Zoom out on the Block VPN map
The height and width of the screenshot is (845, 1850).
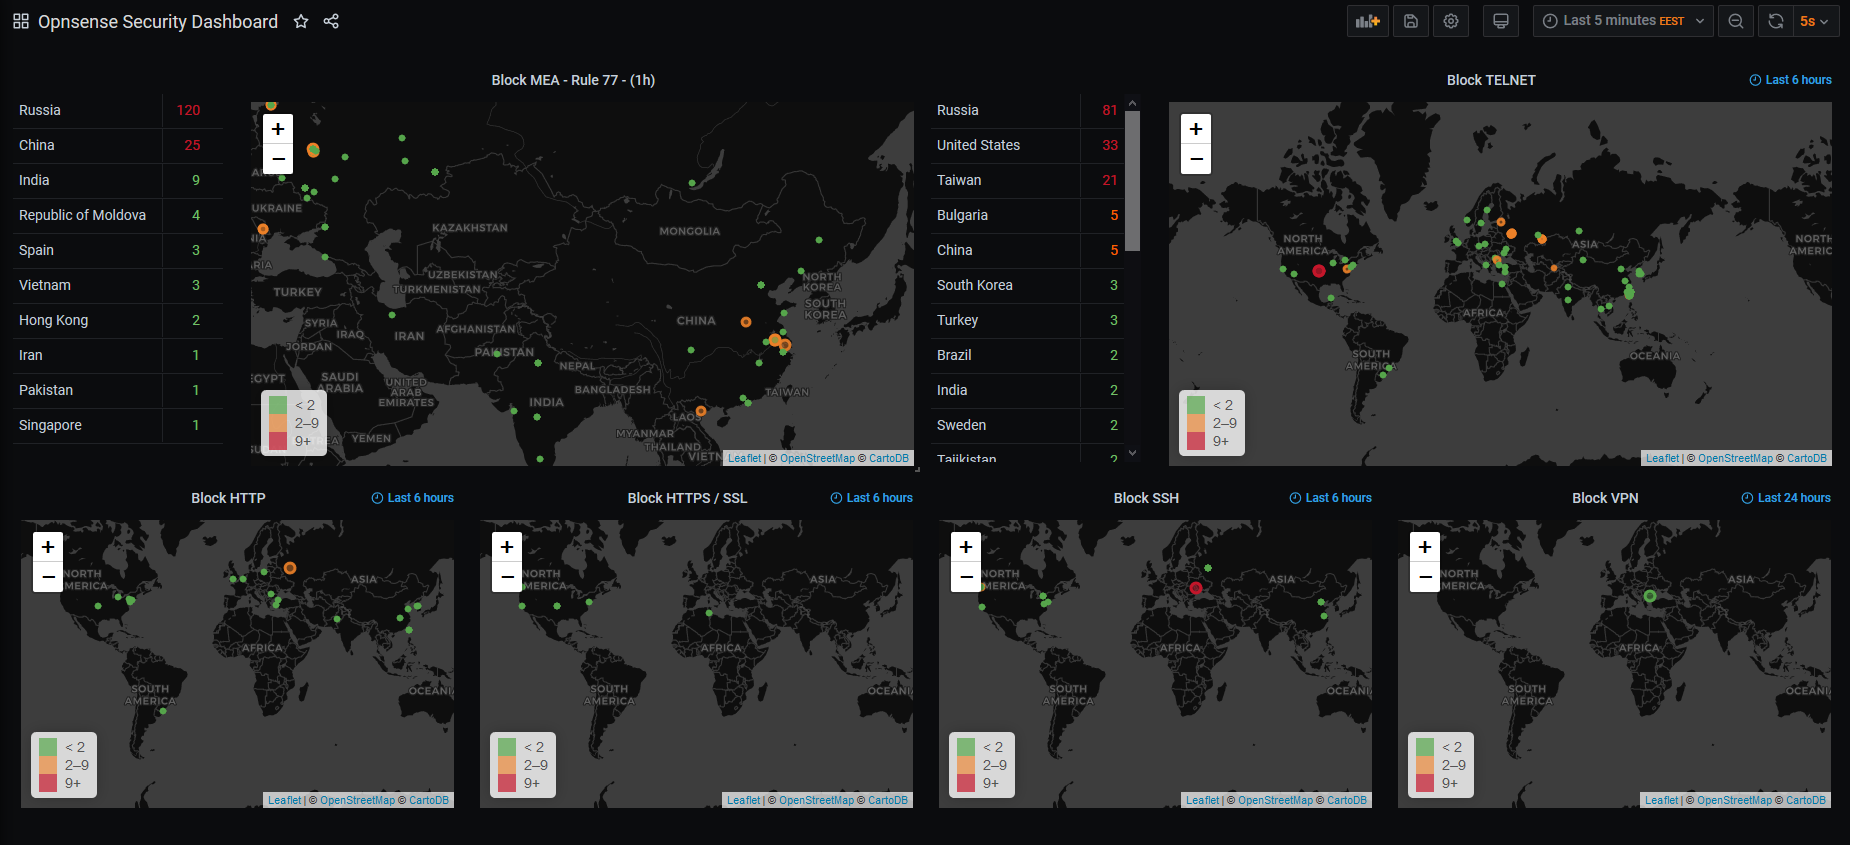tap(1425, 577)
